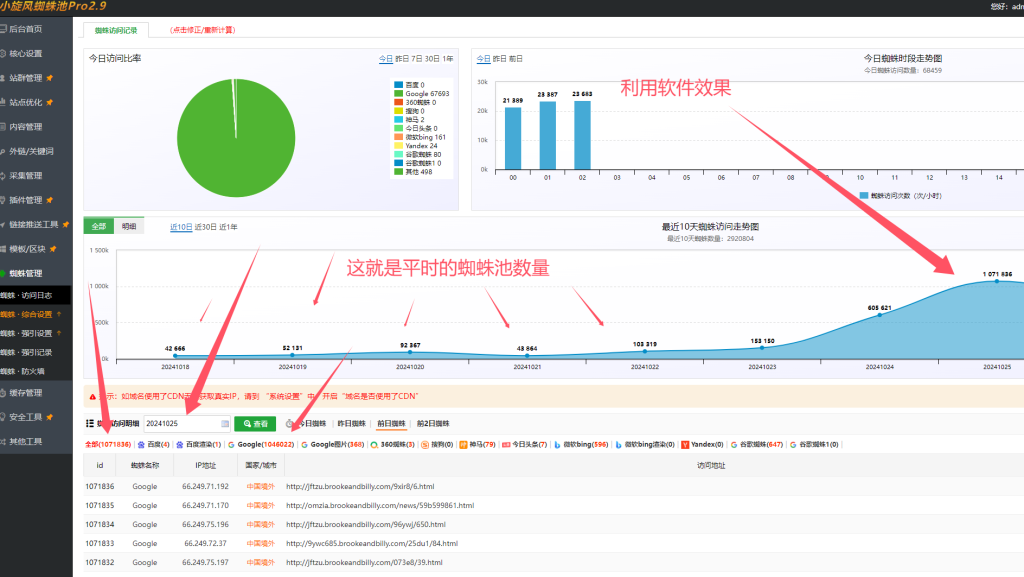Click IP address 66.249.71.170
The height and width of the screenshot is (577, 1024).
point(205,505)
